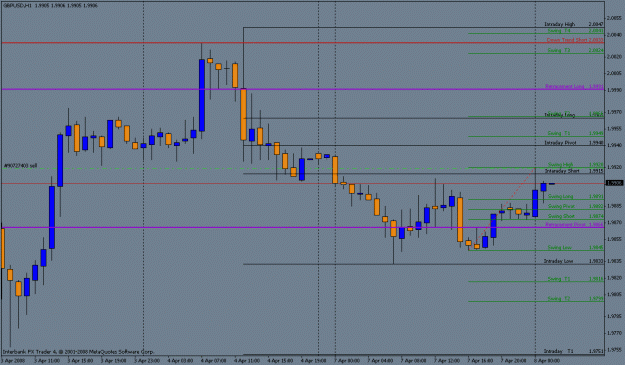Click the '7 Apr 12:00' time axis label
The height and width of the screenshot is (365, 625).
pyautogui.click(x=447, y=361)
